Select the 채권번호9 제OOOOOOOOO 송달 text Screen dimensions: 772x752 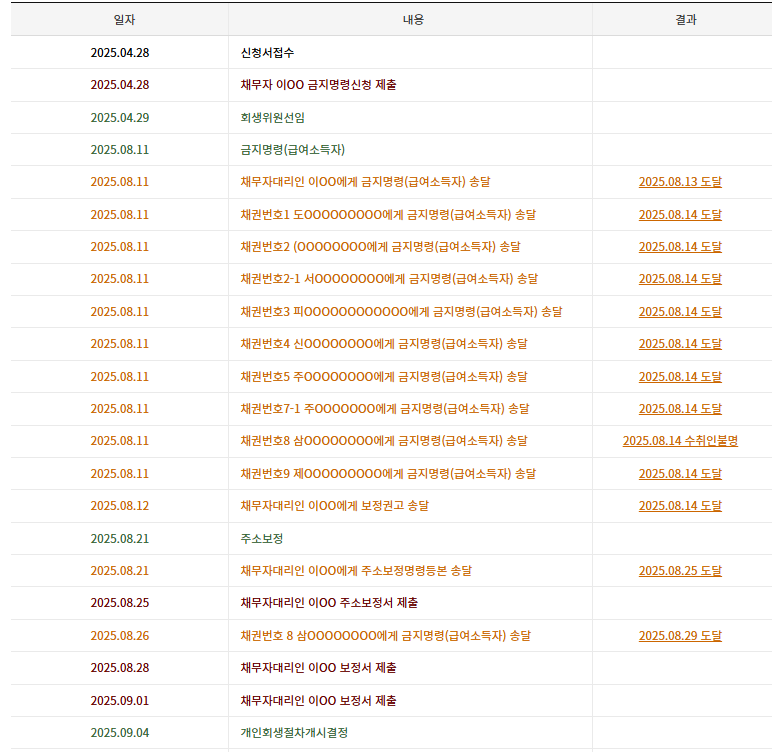point(388,474)
